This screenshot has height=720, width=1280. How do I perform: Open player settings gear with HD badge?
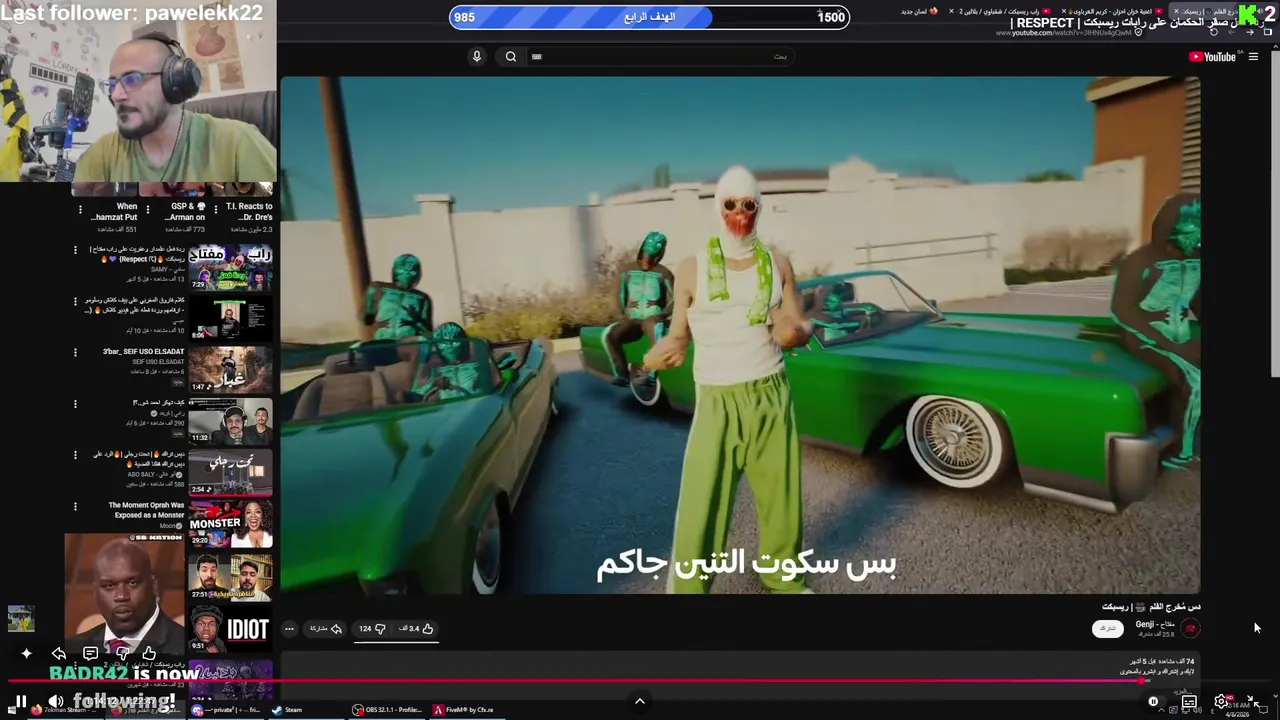tap(1222, 702)
